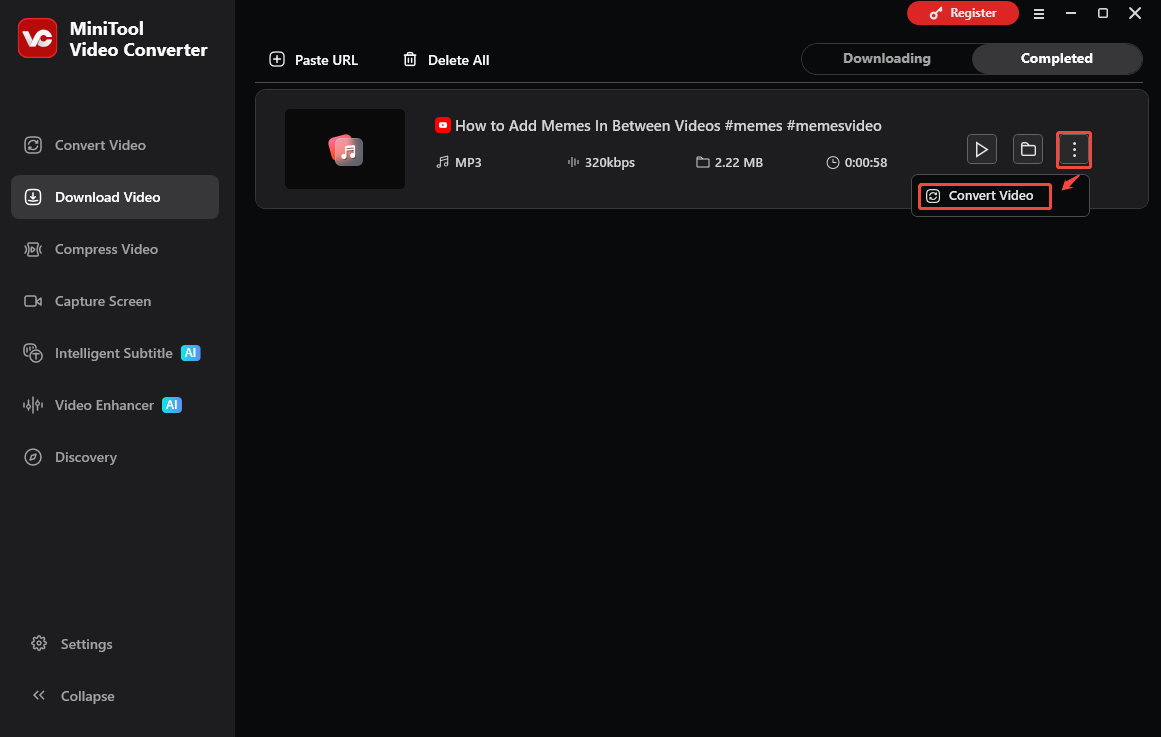1161x737 pixels.
Task: Click the 0:00:58 duration value
Action: coord(866,162)
